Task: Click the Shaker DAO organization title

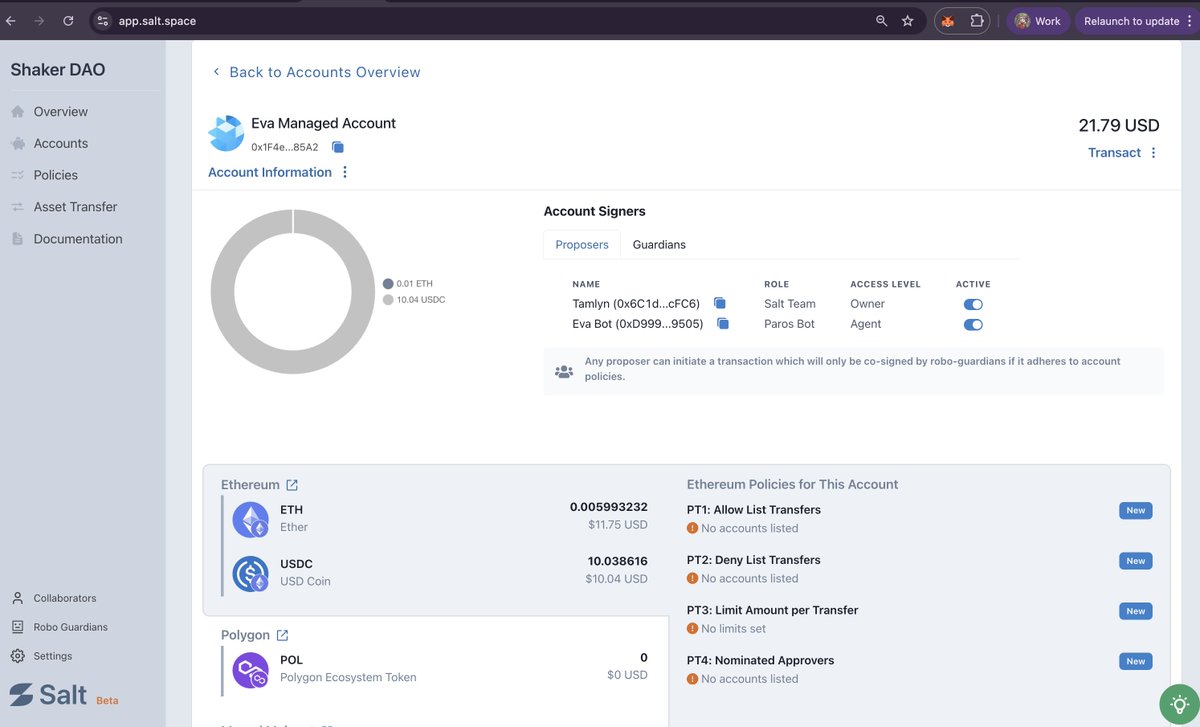Action: click(58, 70)
